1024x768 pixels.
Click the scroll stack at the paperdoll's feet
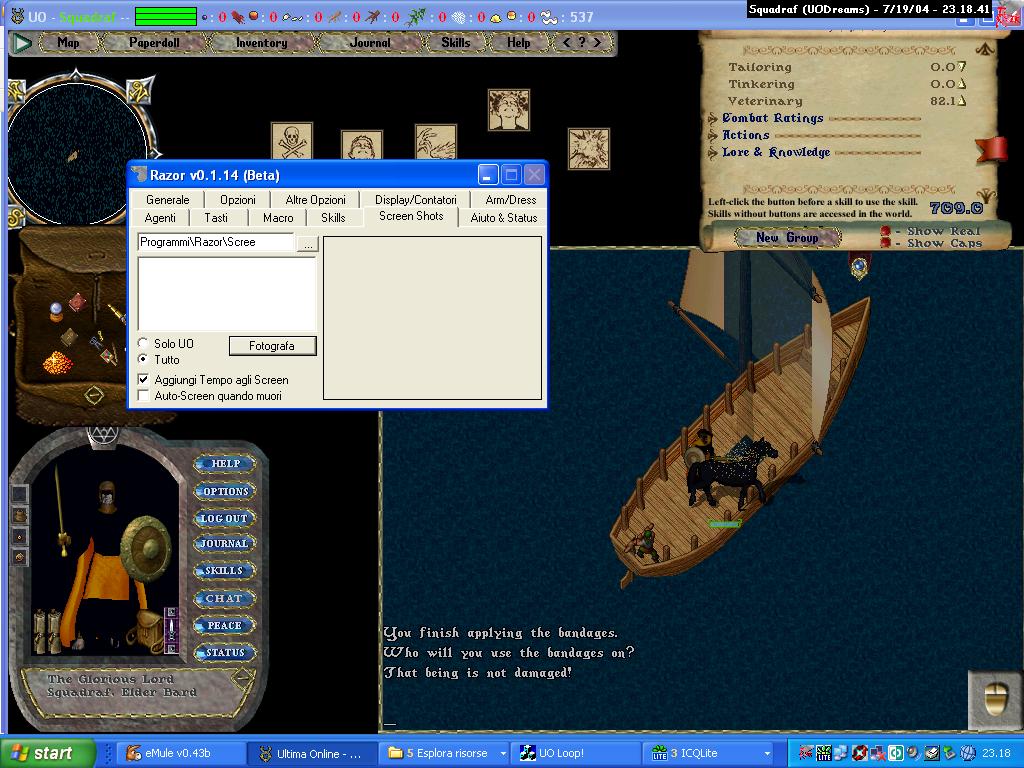pos(48,630)
